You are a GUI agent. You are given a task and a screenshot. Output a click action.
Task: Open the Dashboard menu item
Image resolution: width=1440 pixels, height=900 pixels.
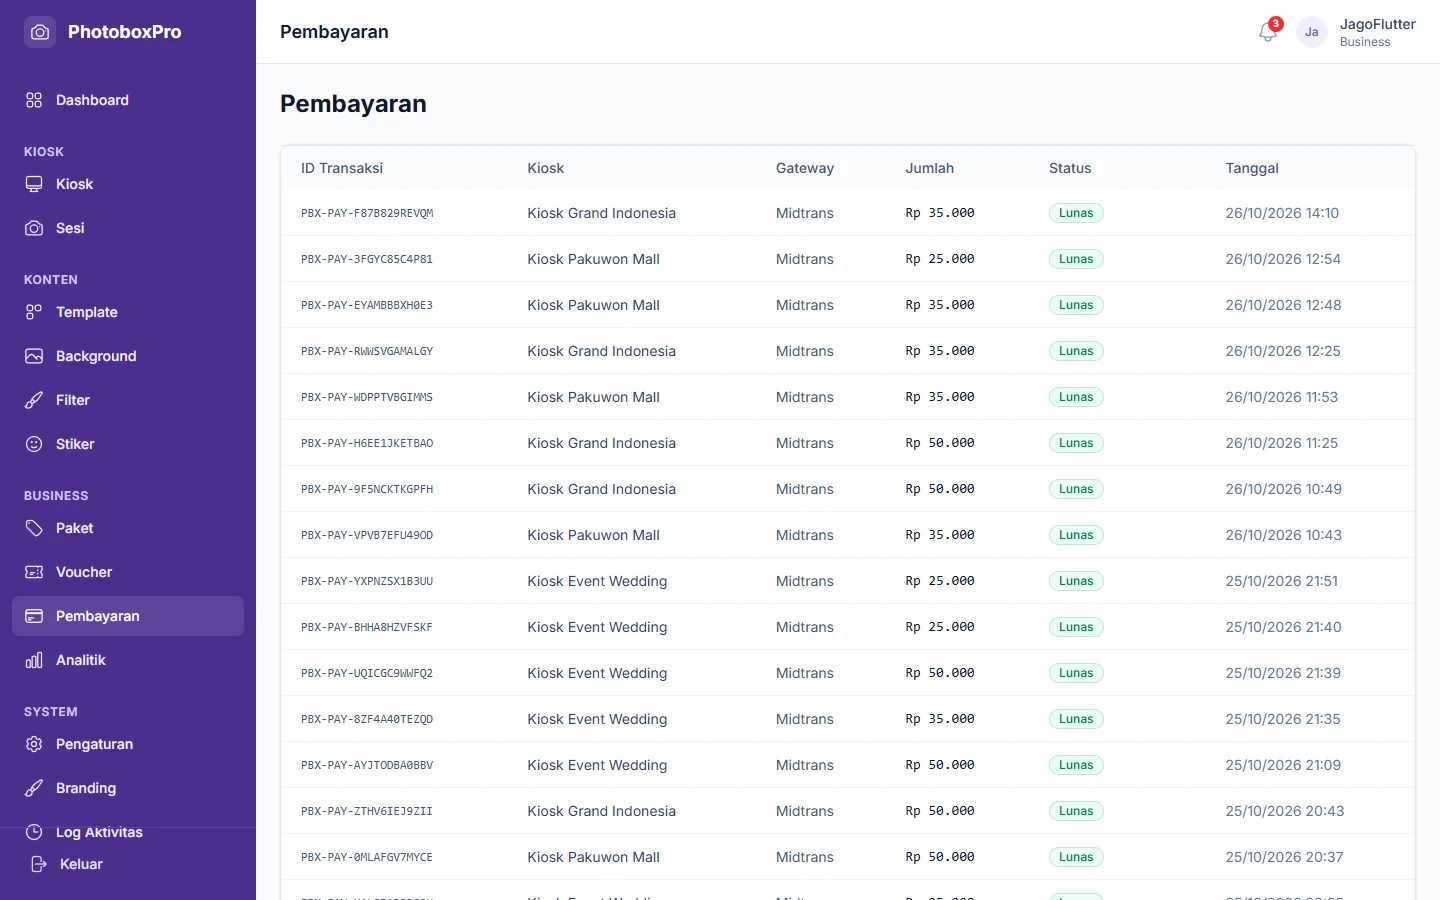(x=128, y=100)
